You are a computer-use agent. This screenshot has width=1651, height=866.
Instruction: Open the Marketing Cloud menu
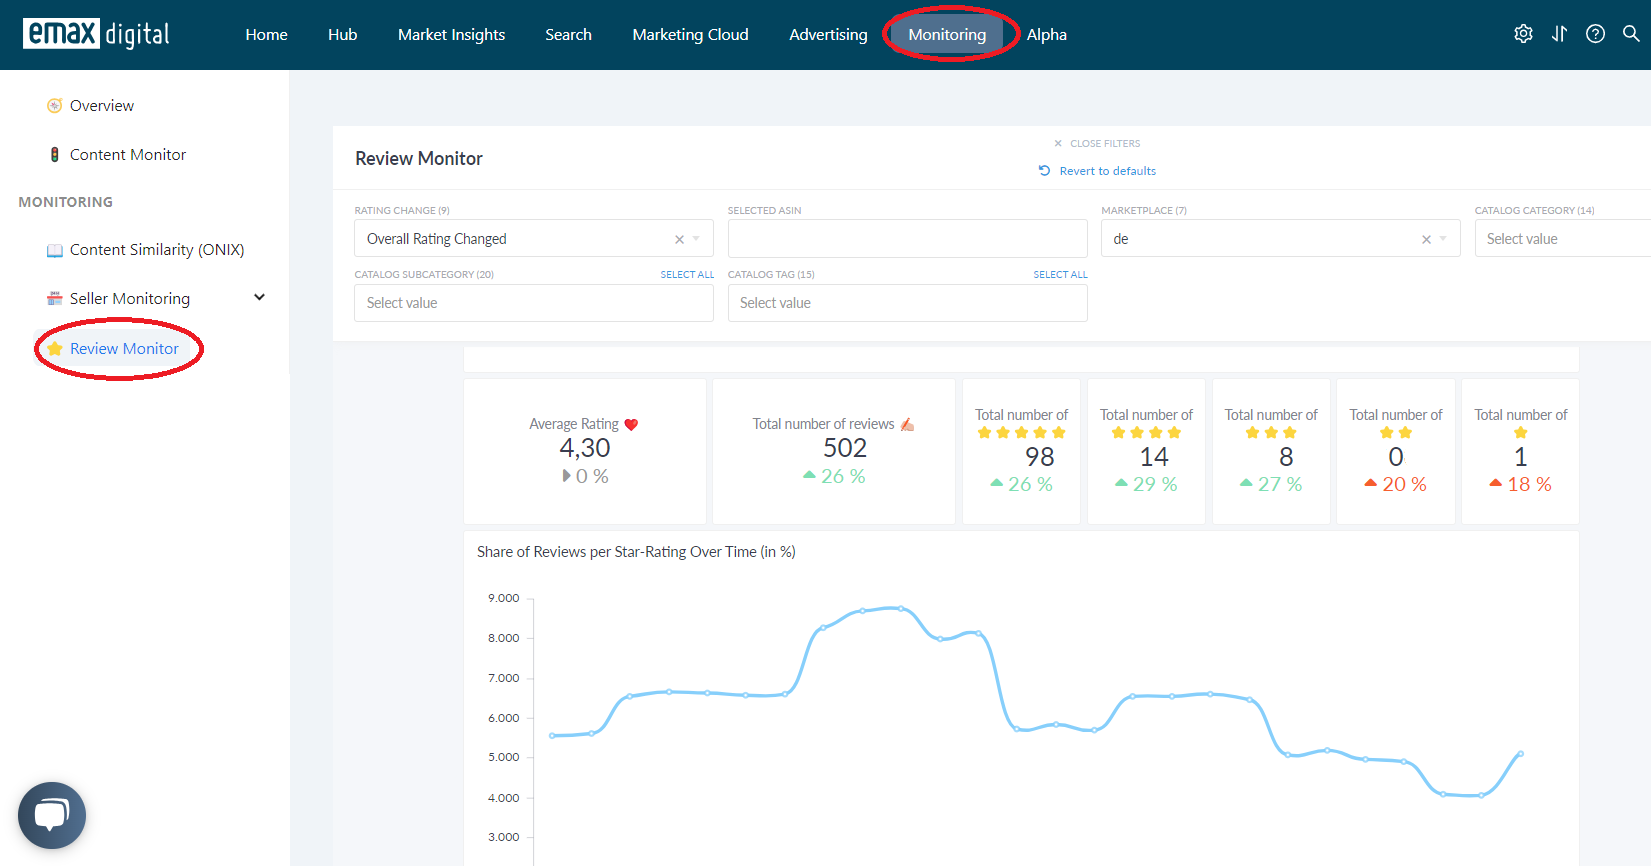click(690, 35)
